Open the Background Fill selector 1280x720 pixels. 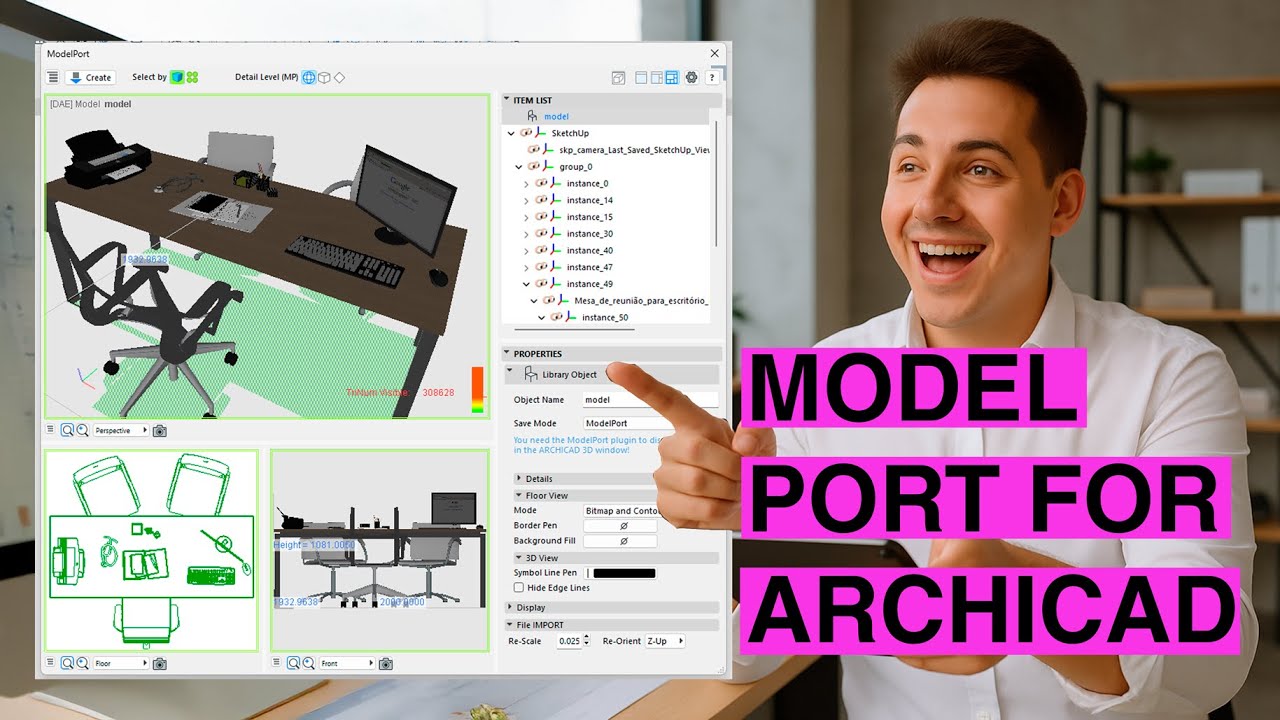point(620,541)
